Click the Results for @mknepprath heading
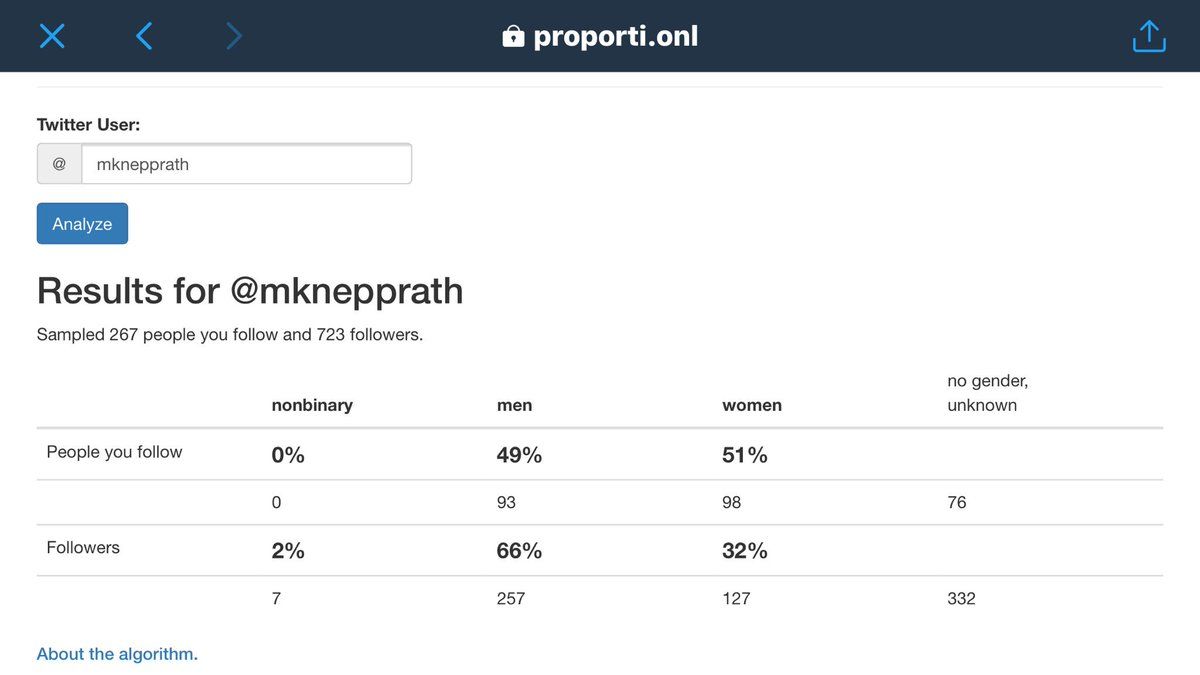1200x675 pixels. 250,291
